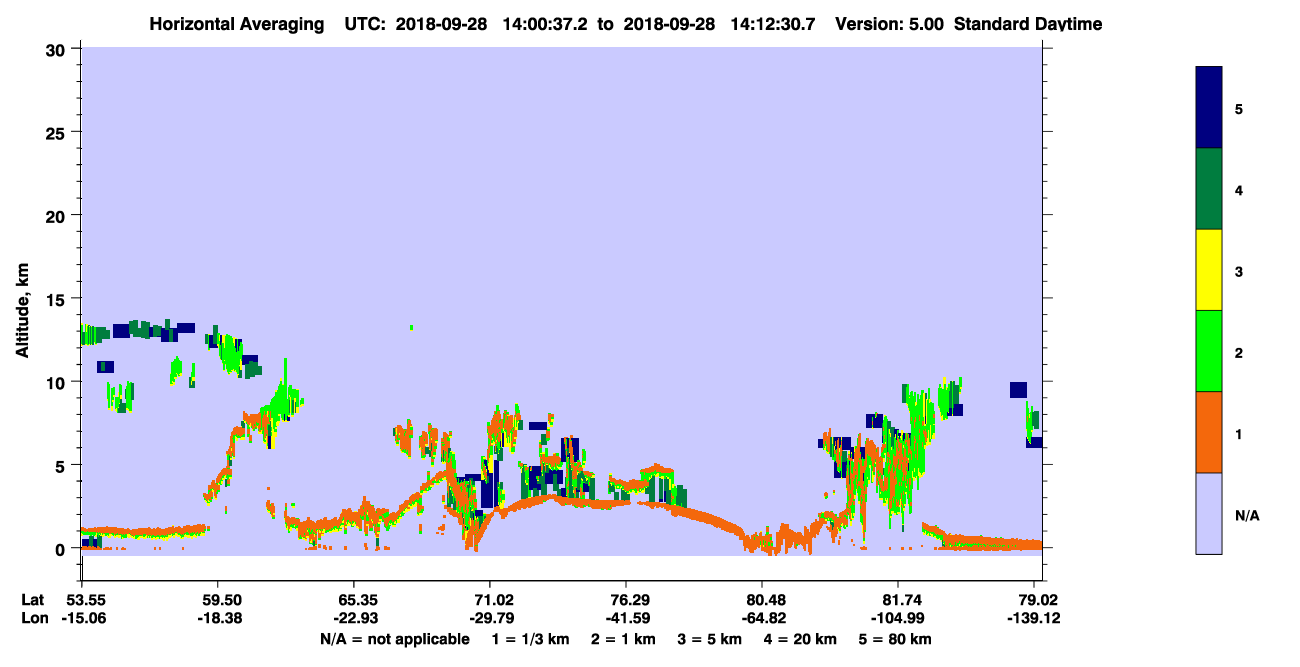The image size is (1300, 667).
Task: Click the longitude value '-22.93'
Action: tap(354, 618)
